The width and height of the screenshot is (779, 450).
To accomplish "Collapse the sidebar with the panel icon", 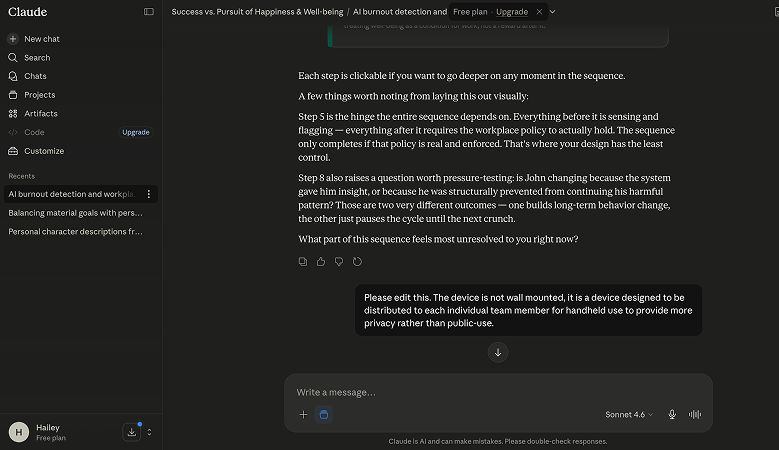I will (149, 11).
